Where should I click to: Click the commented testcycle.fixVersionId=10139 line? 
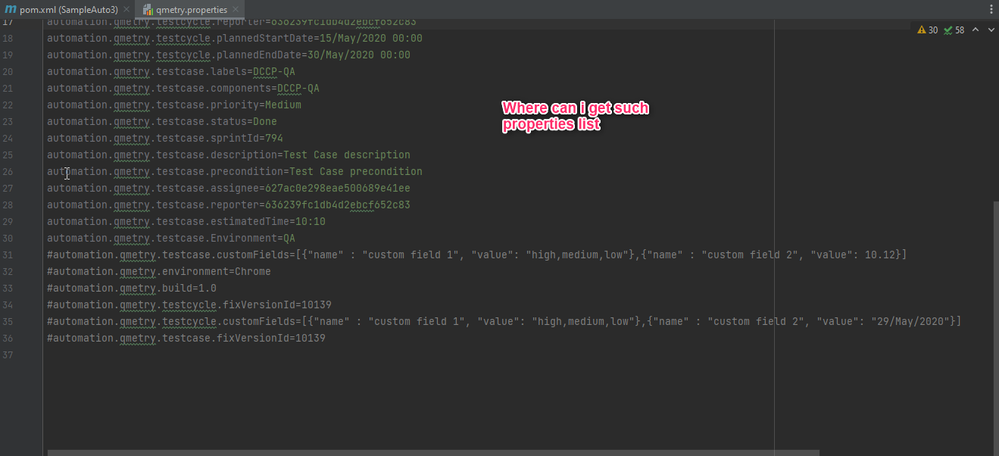point(189,304)
